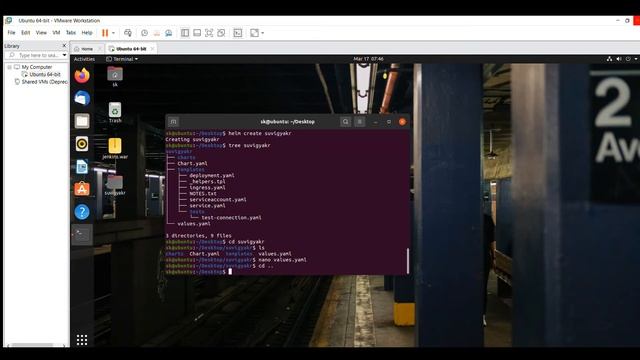Show applications grid in the dock
The image size is (640, 360).
tap(82, 340)
